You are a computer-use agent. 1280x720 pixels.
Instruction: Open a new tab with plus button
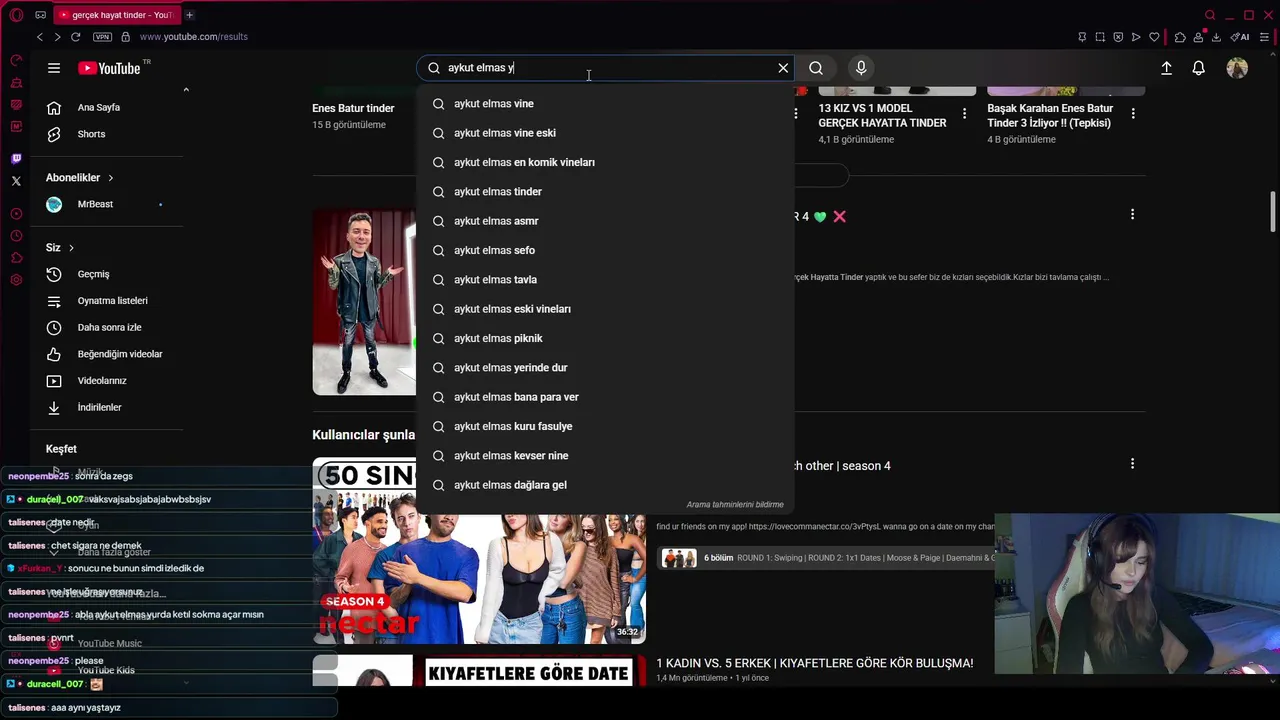click(x=189, y=15)
